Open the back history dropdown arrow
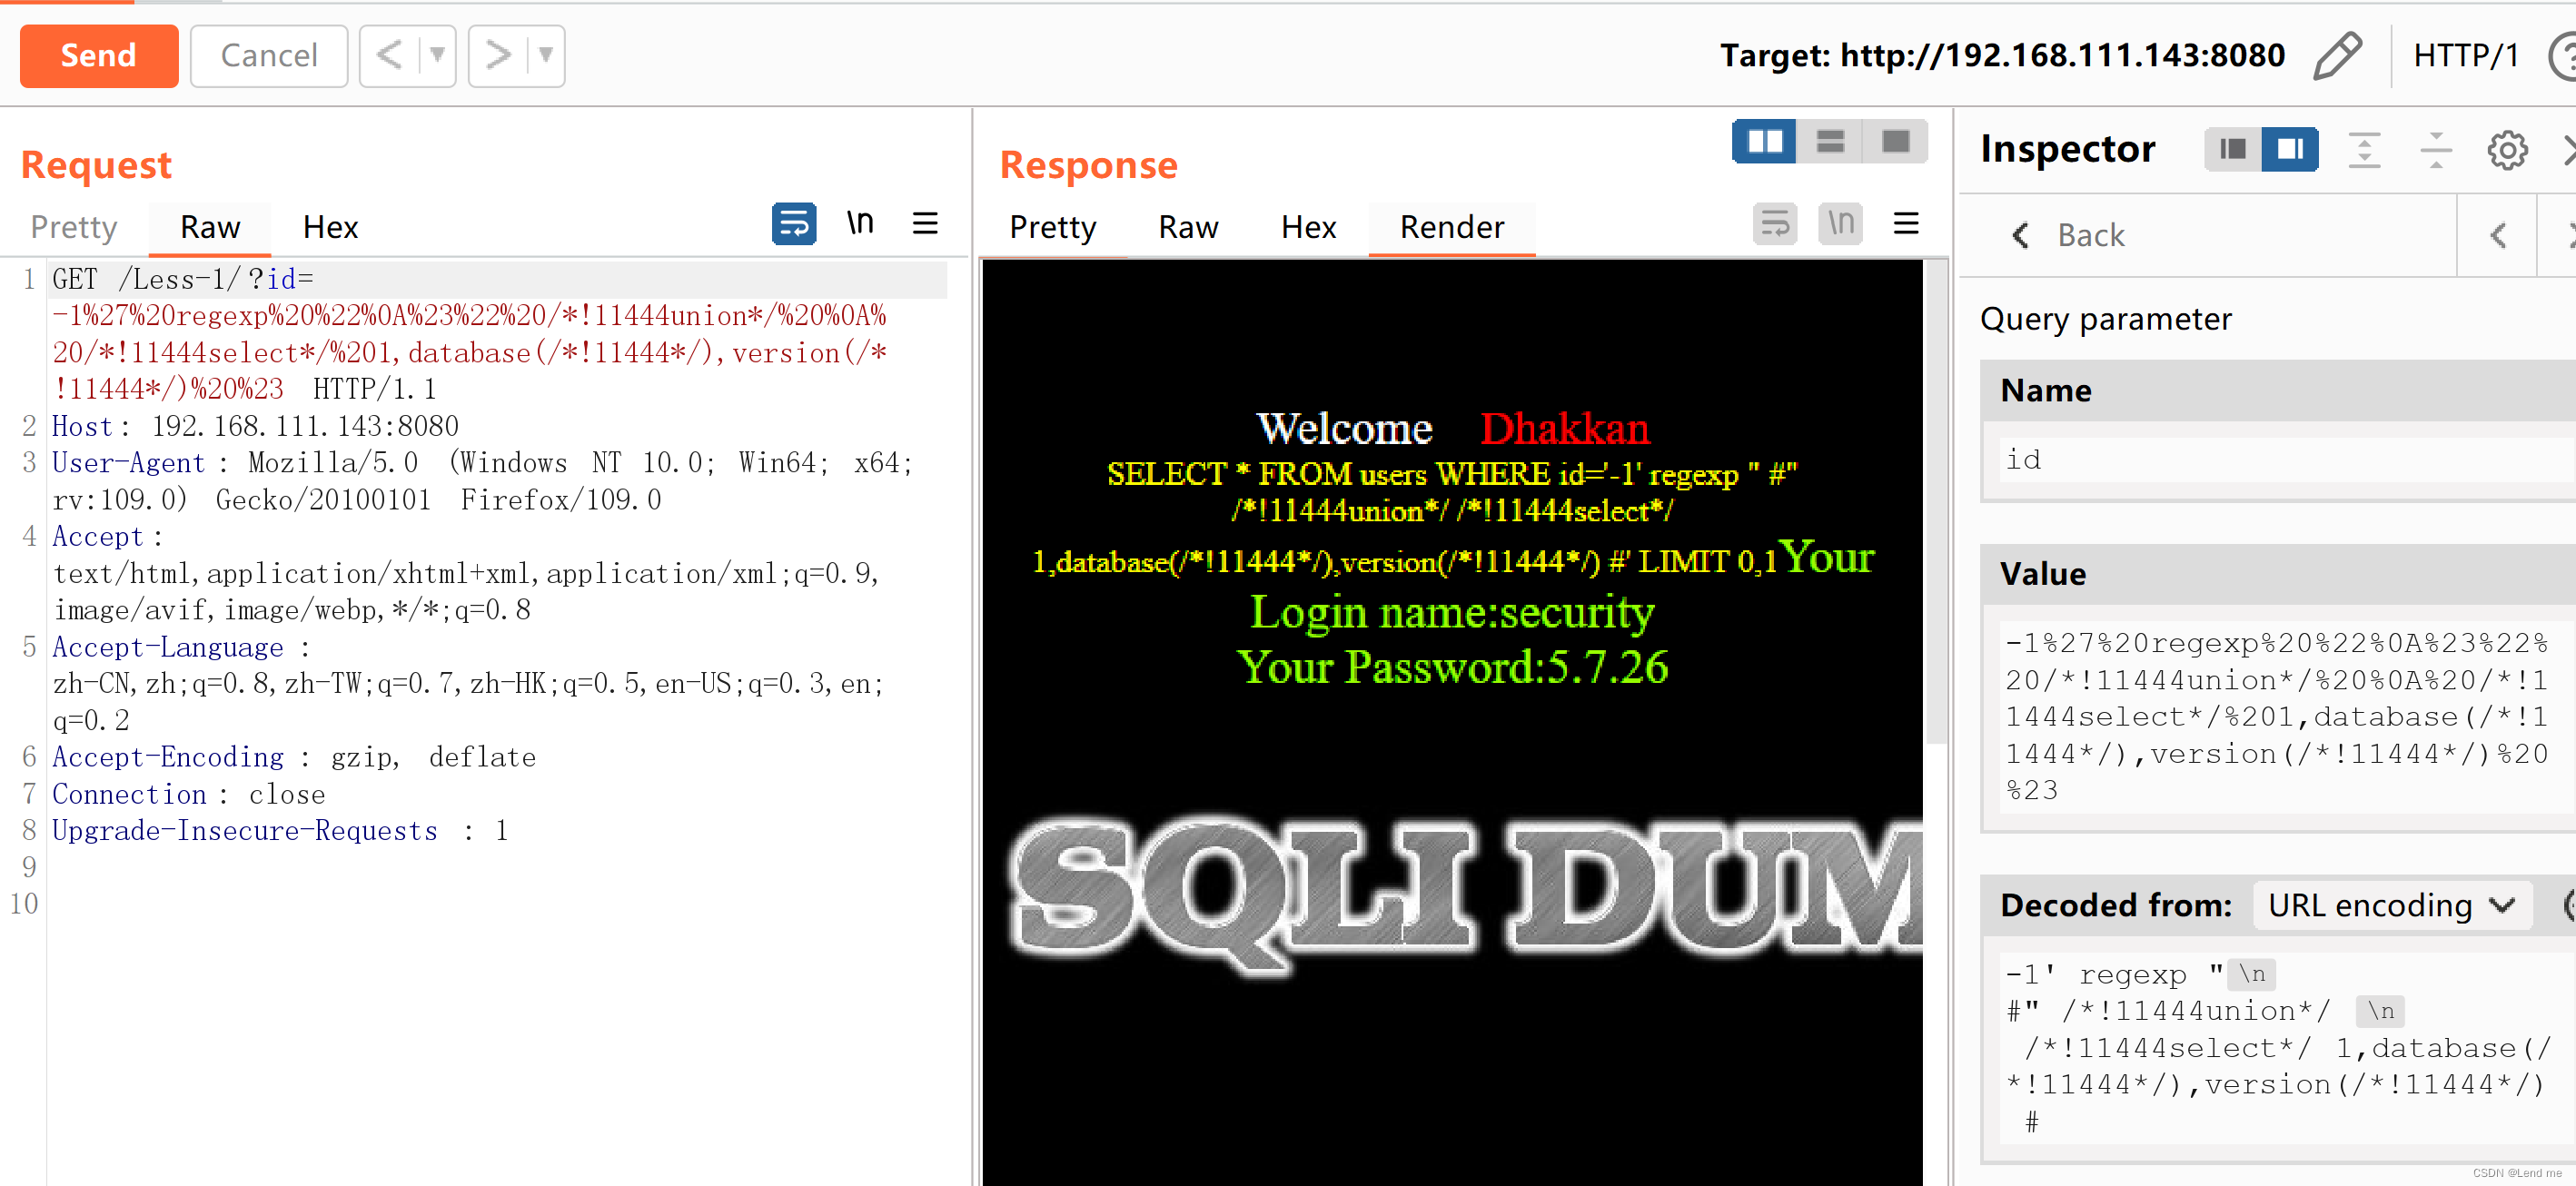The height and width of the screenshot is (1186, 2576). tap(437, 55)
